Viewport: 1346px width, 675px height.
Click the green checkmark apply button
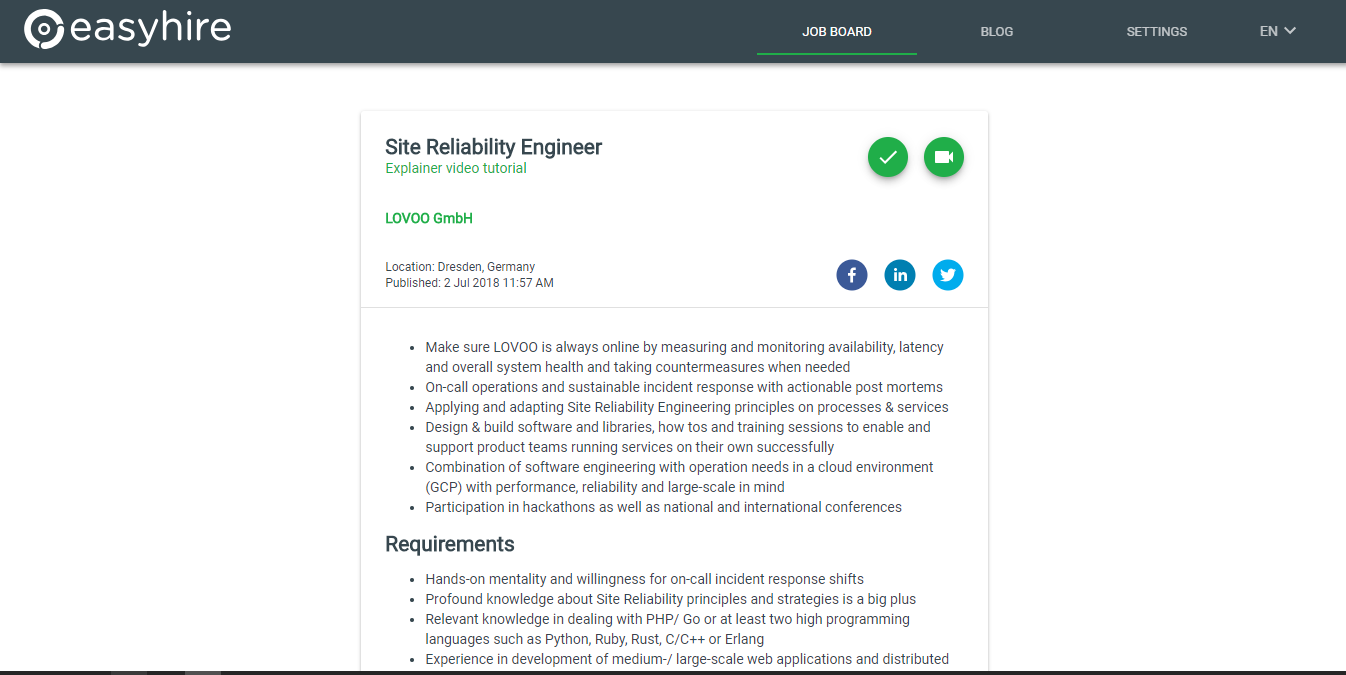point(888,157)
